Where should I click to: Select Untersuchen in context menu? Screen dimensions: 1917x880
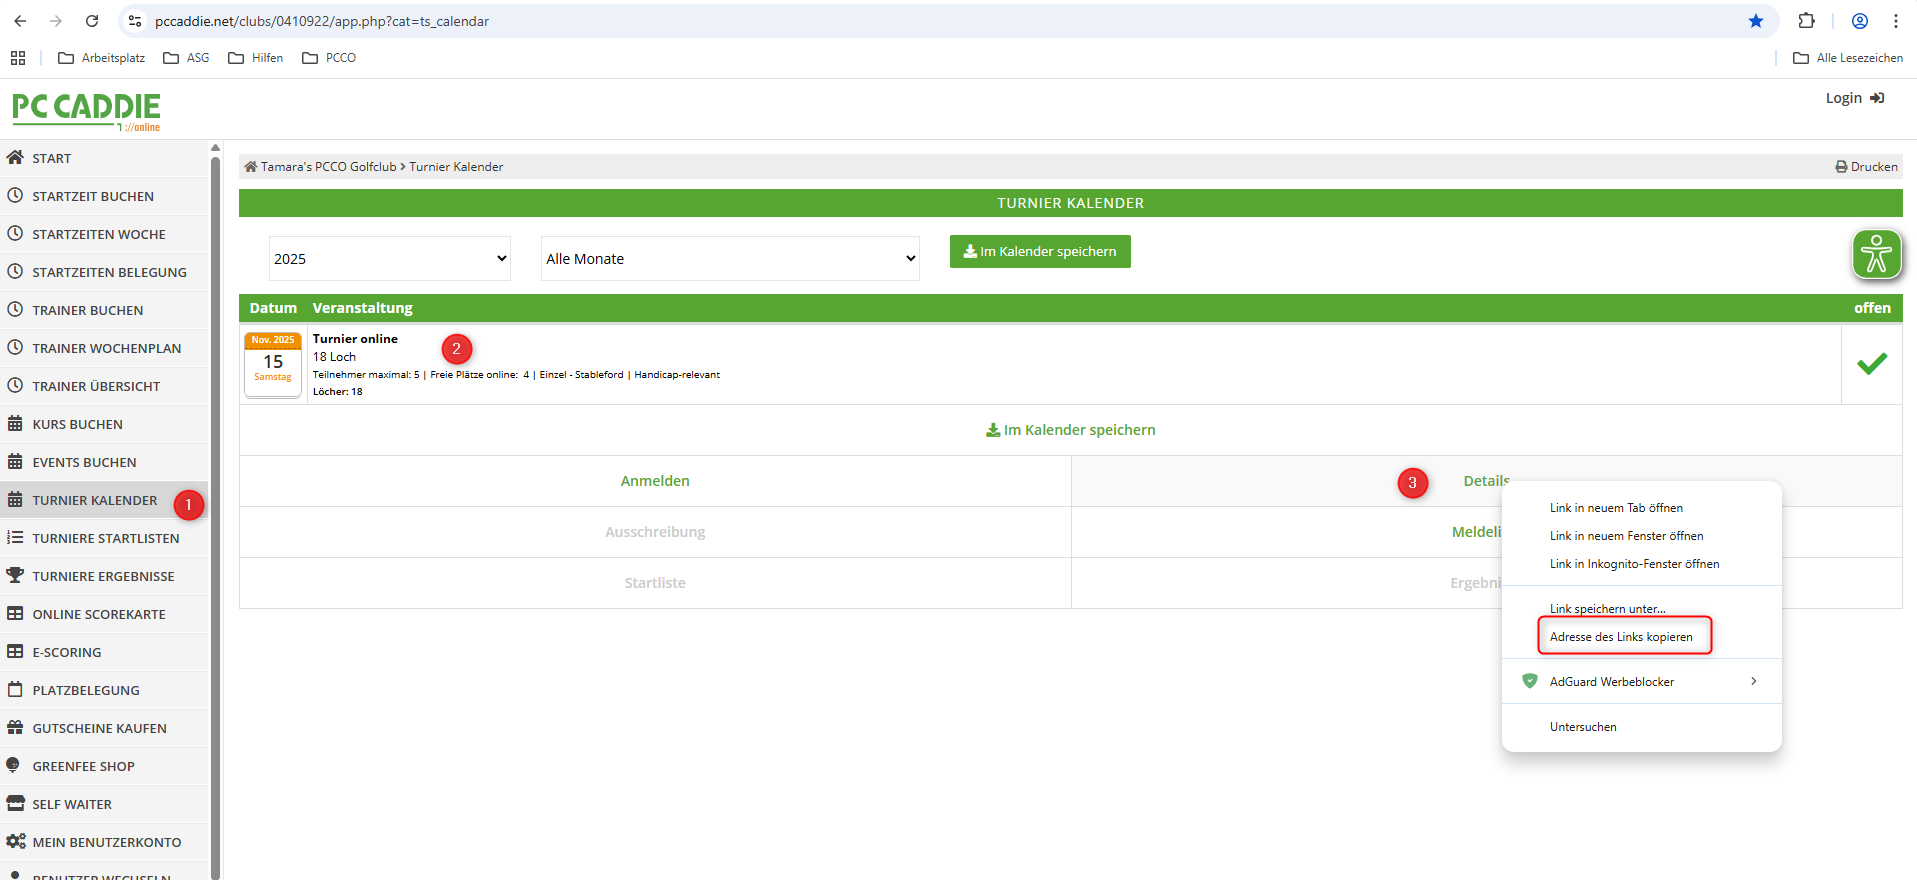tap(1583, 727)
